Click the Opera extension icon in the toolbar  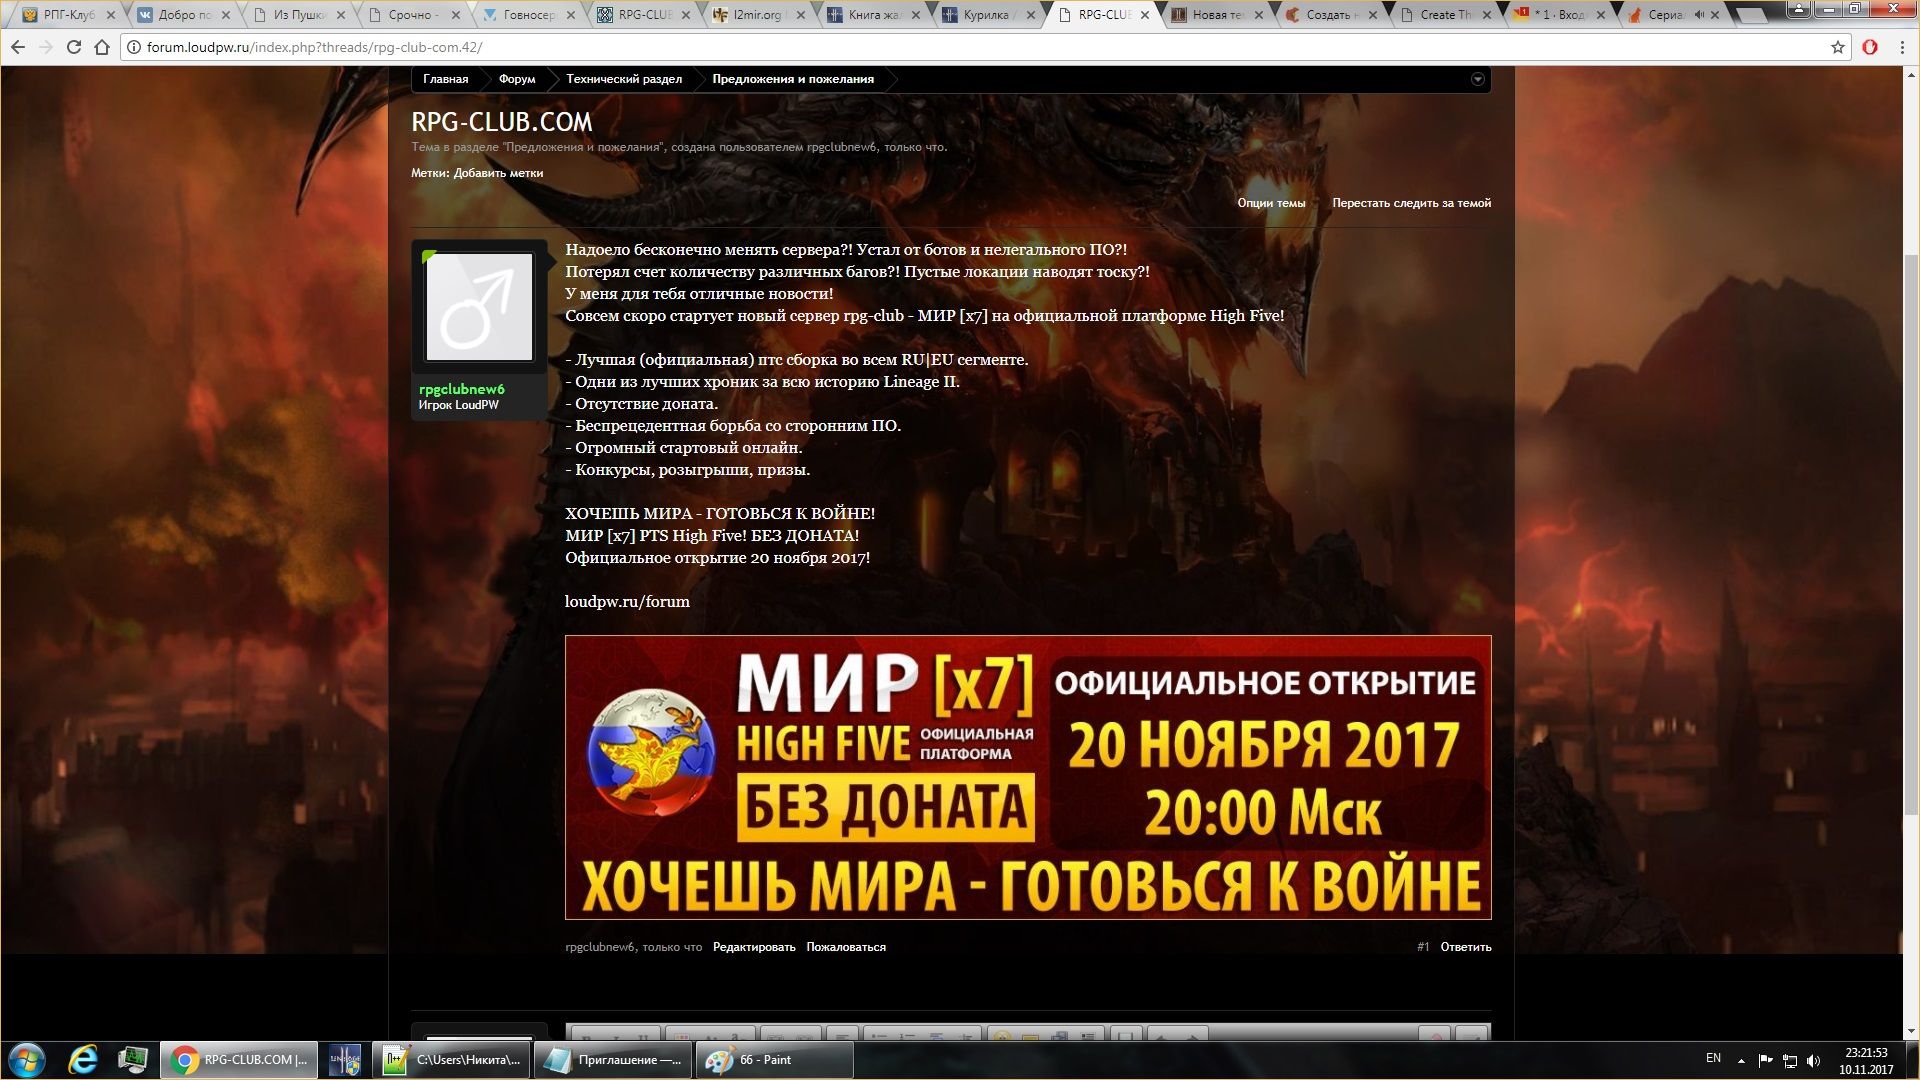1869,47
